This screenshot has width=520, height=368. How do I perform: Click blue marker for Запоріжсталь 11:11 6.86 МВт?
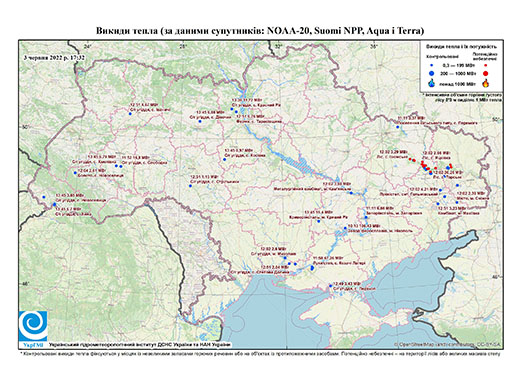click(366, 218)
